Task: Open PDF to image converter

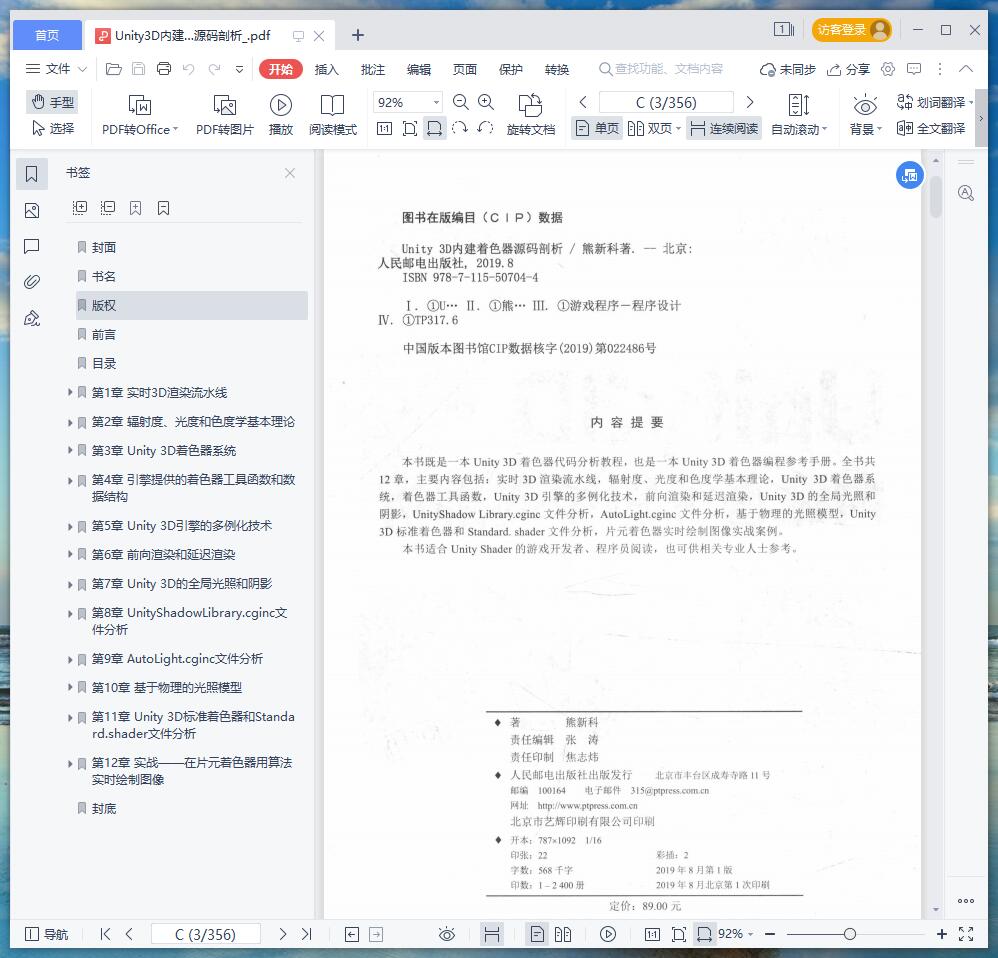Action: [x=225, y=115]
